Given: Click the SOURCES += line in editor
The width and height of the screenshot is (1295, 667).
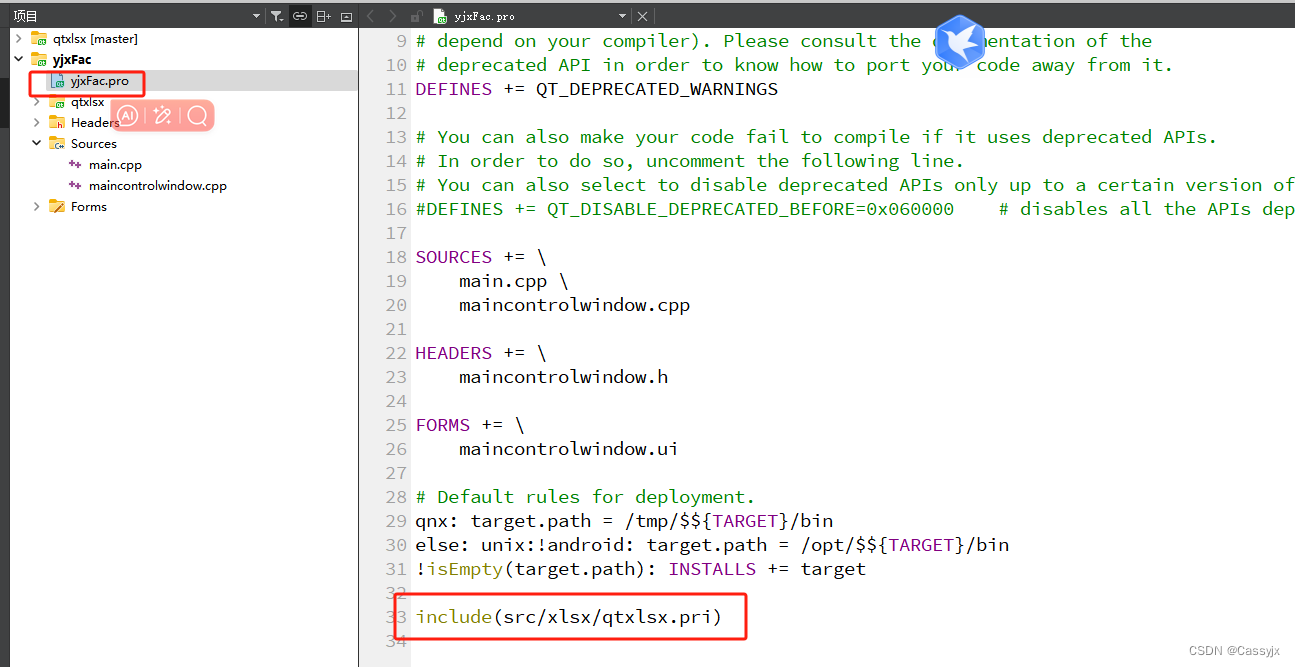Looking at the screenshot, I should pyautogui.click(x=481, y=257).
